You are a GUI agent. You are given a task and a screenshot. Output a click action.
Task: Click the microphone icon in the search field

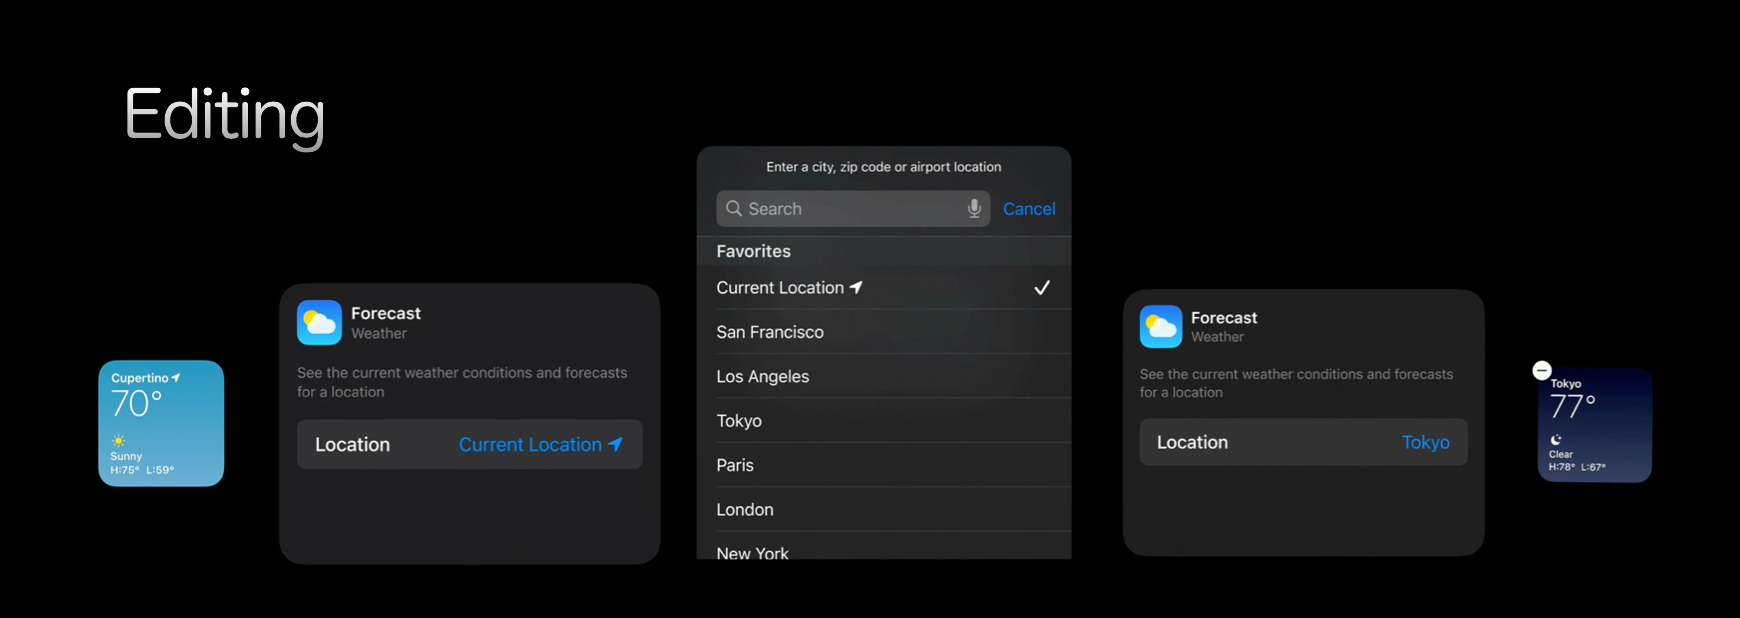(x=973, y=208)
